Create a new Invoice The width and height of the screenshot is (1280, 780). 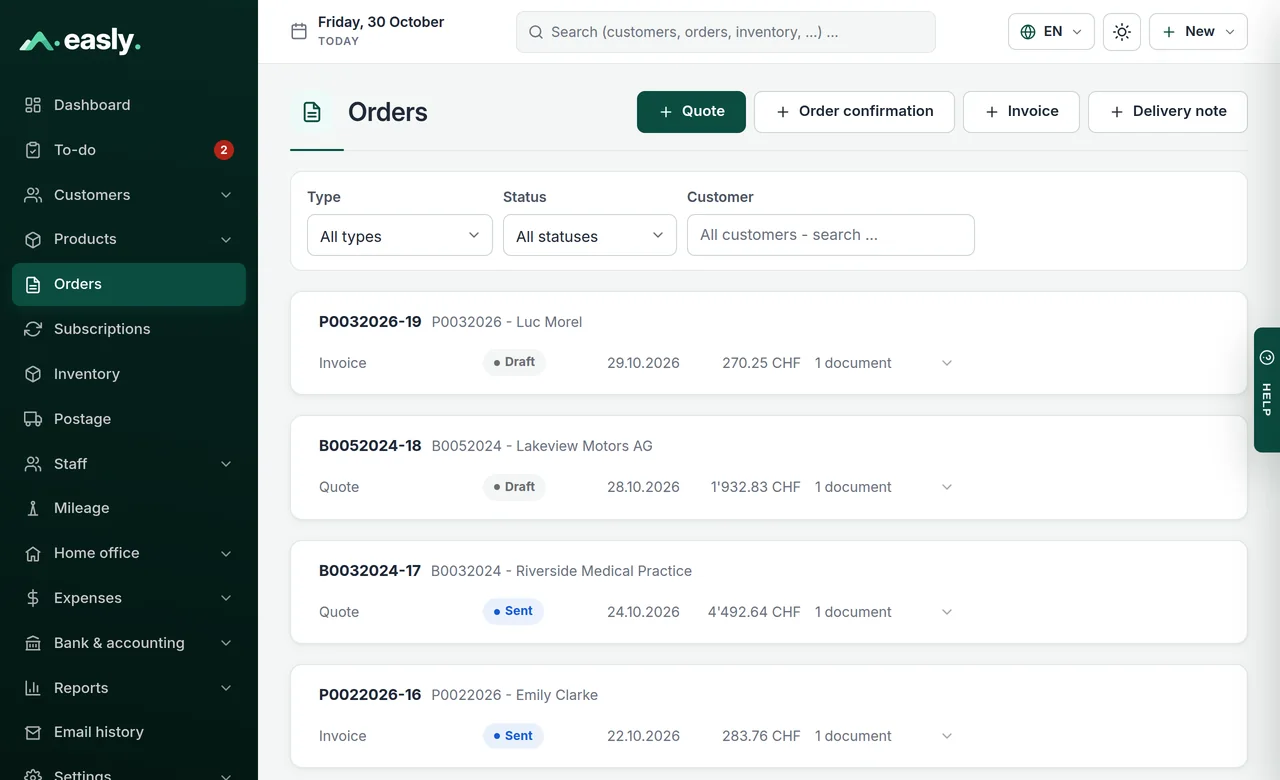(1021, 112)
